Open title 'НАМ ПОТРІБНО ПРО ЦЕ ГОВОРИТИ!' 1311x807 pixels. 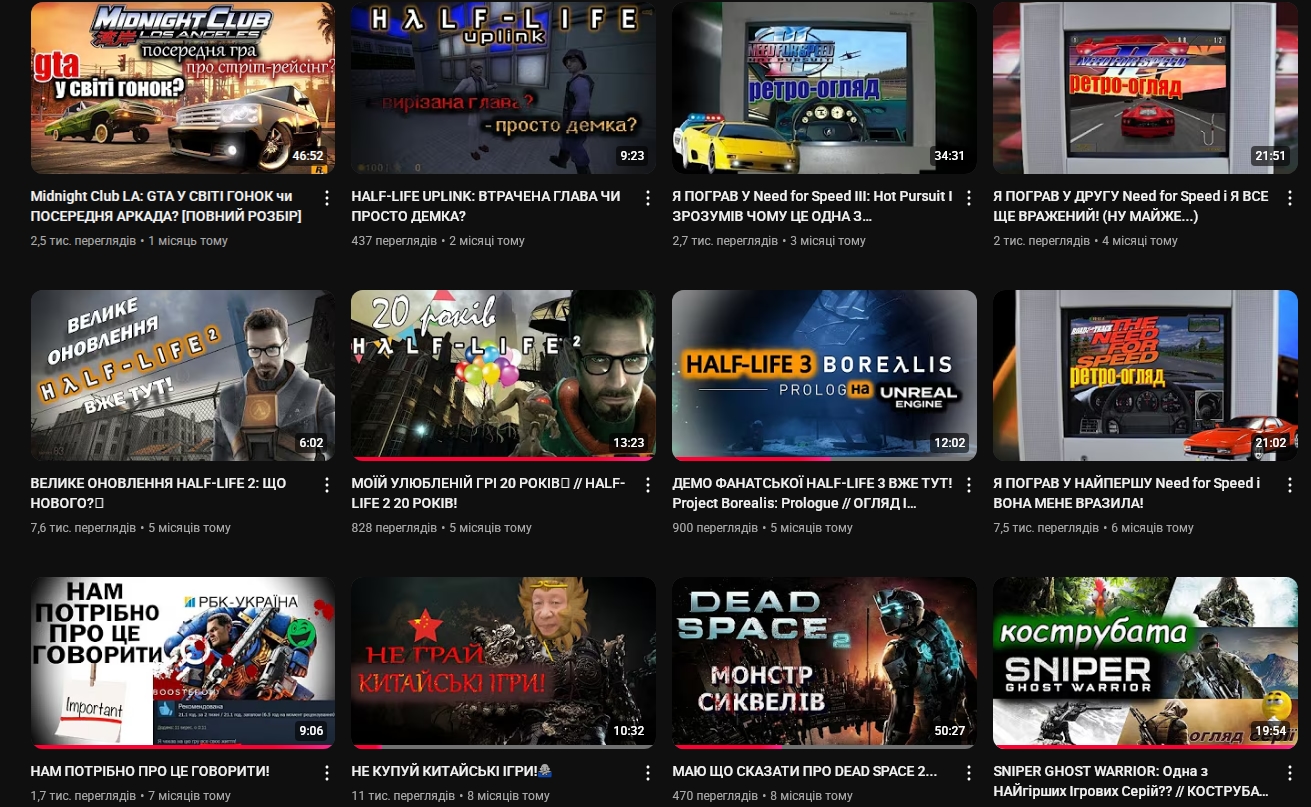tap(150, 771)
